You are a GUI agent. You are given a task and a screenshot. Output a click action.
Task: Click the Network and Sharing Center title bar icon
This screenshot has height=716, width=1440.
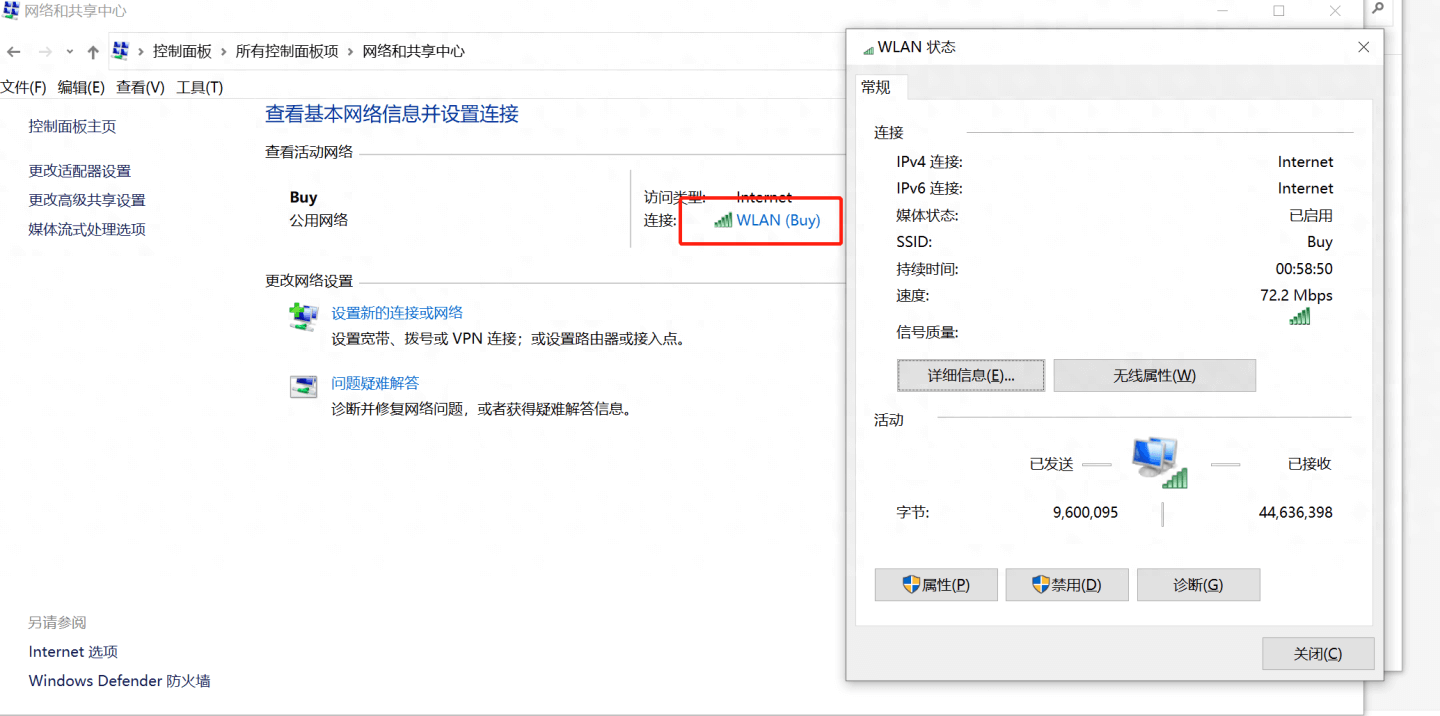click(x=10, y=11)
